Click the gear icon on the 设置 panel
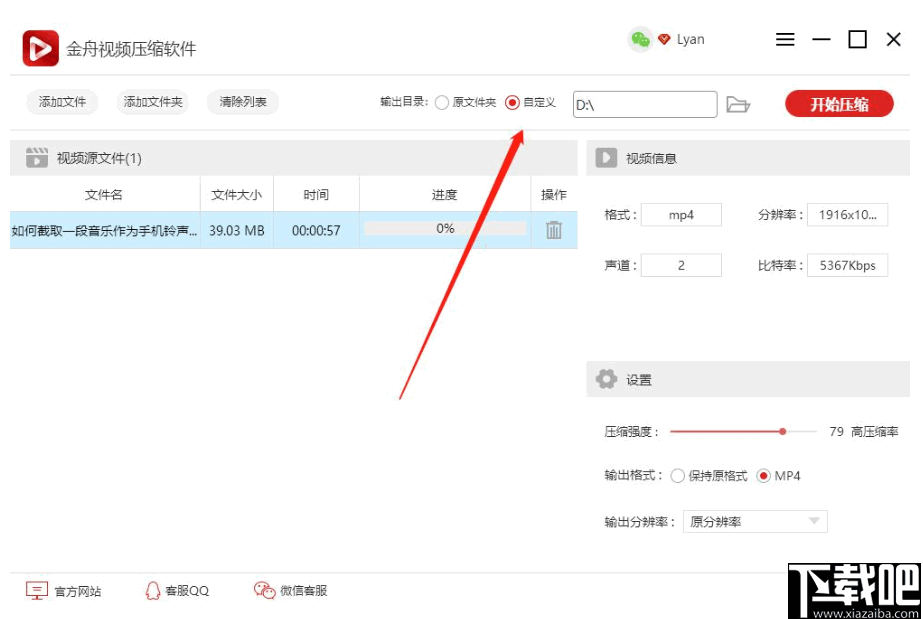923x619 pixels. click(x=606, y=379)
